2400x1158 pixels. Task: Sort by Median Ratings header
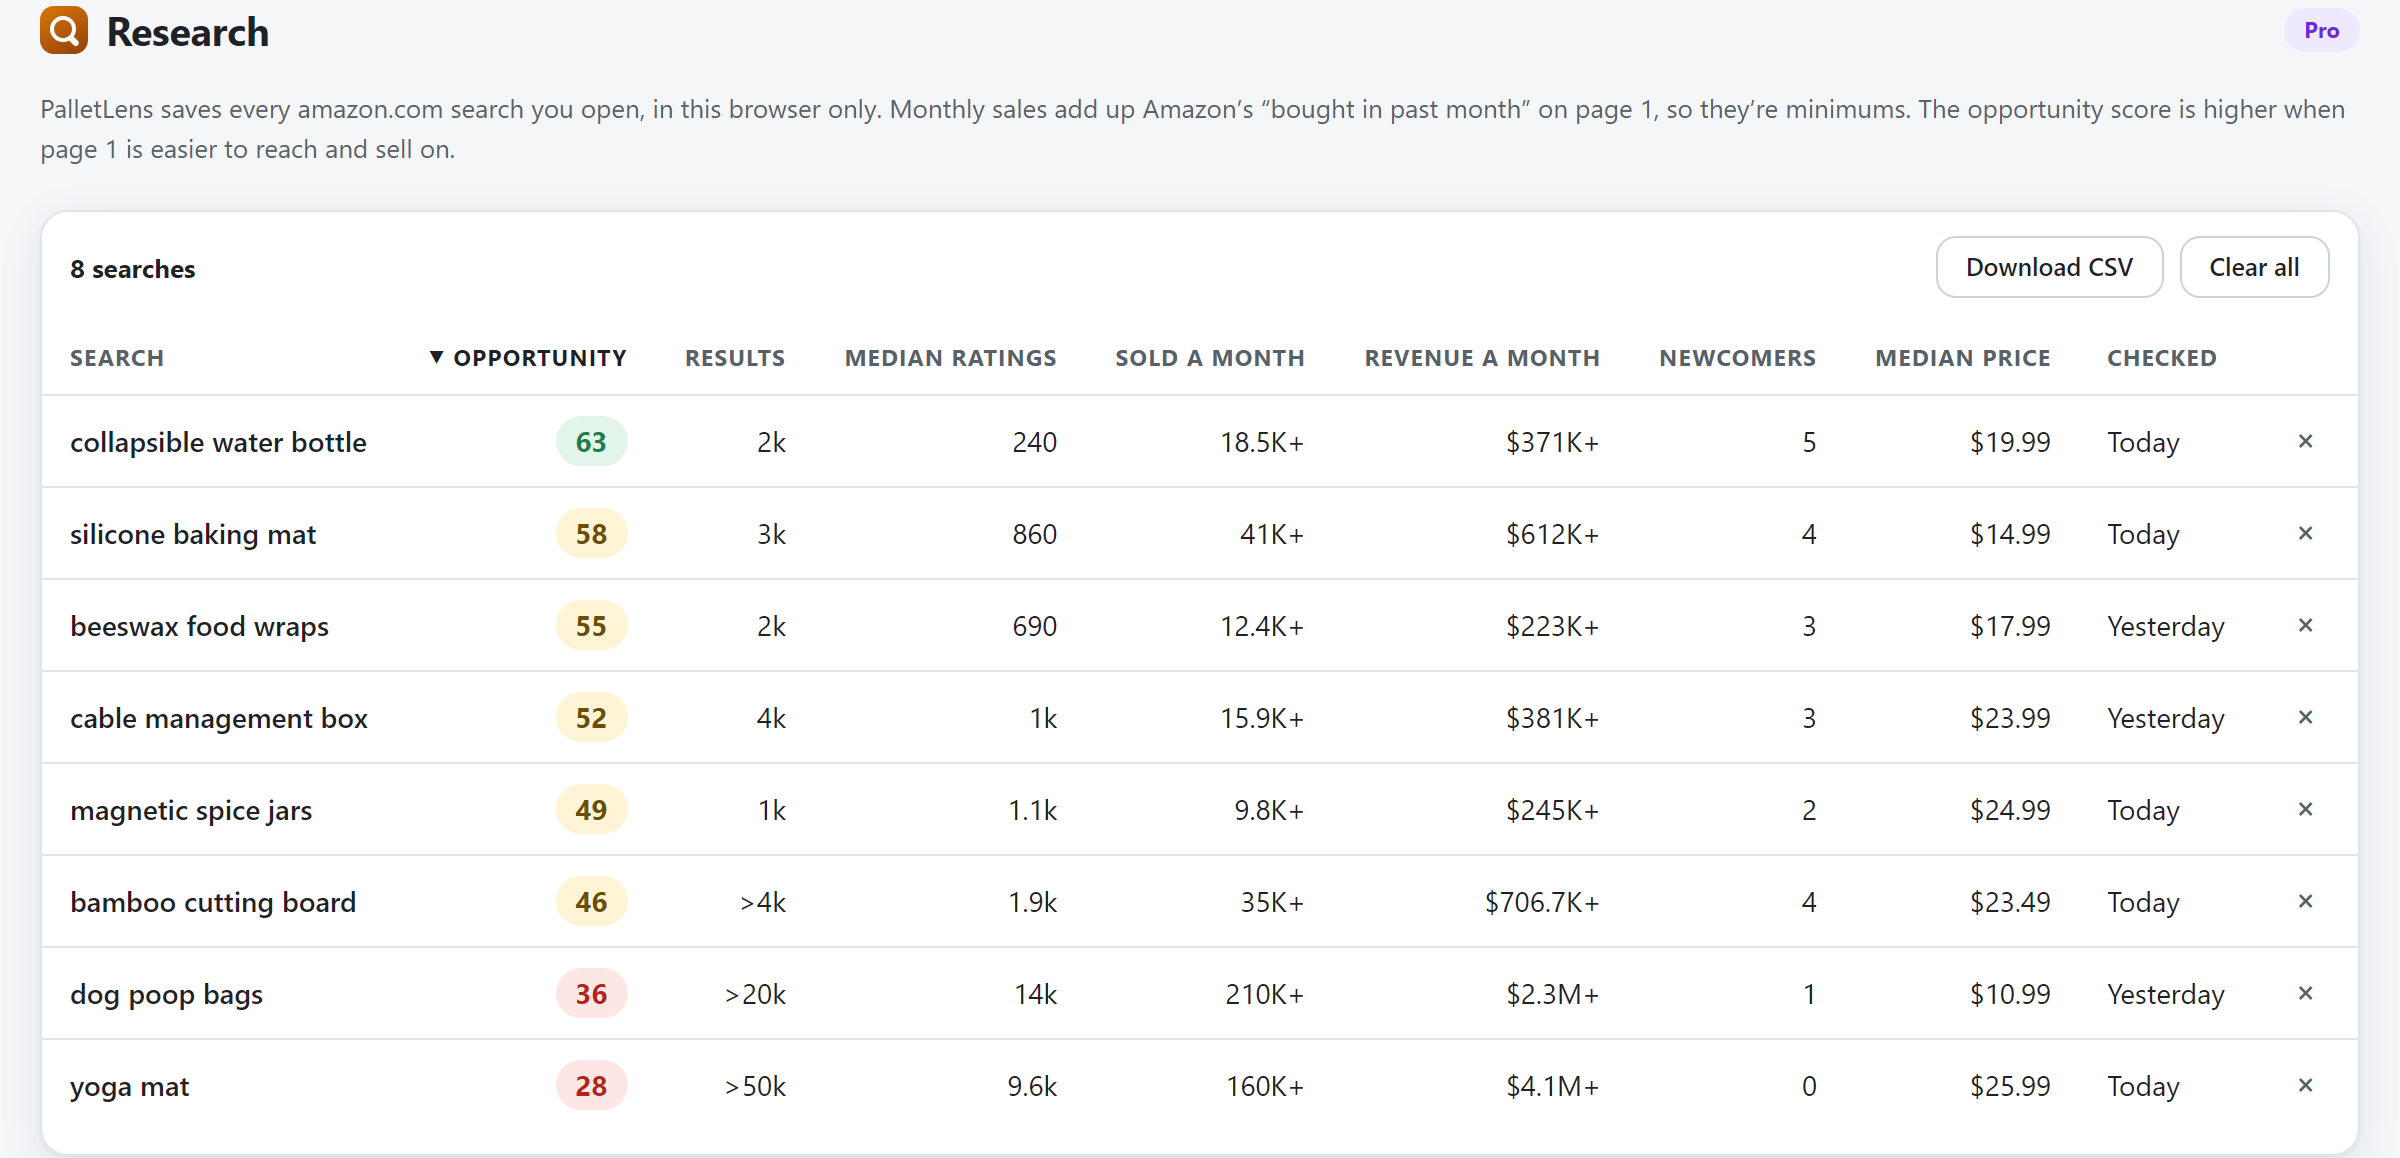pos(951,358)
